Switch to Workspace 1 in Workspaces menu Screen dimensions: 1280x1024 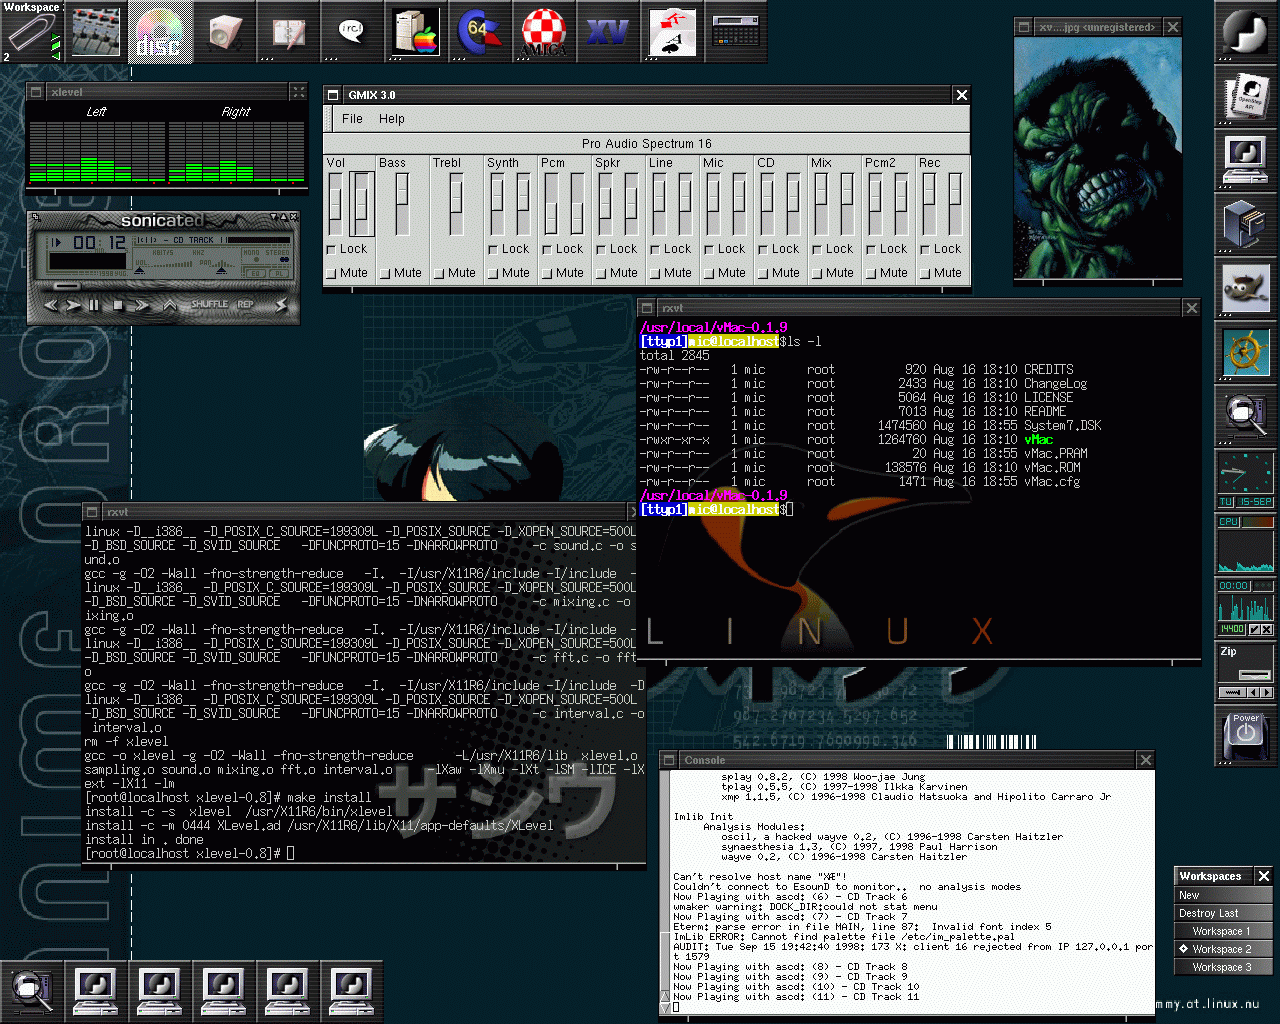(x=1224, y=931)
